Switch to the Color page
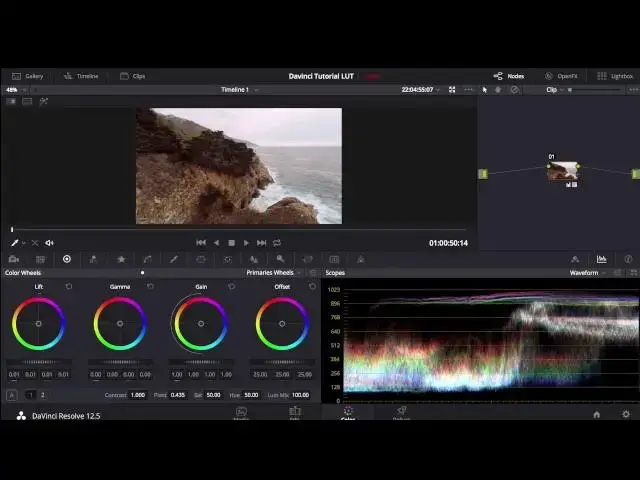Image resolution: width=640 pixels, height=480 pixels. pos(348,413)
